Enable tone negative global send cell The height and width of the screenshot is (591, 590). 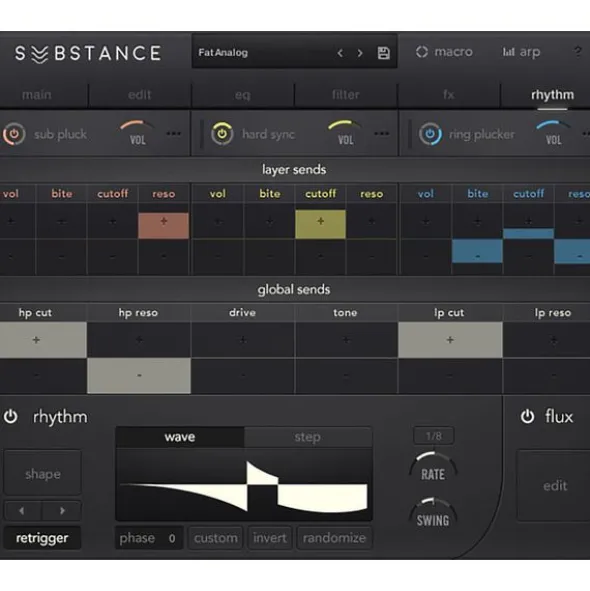[x=346, y=375]
